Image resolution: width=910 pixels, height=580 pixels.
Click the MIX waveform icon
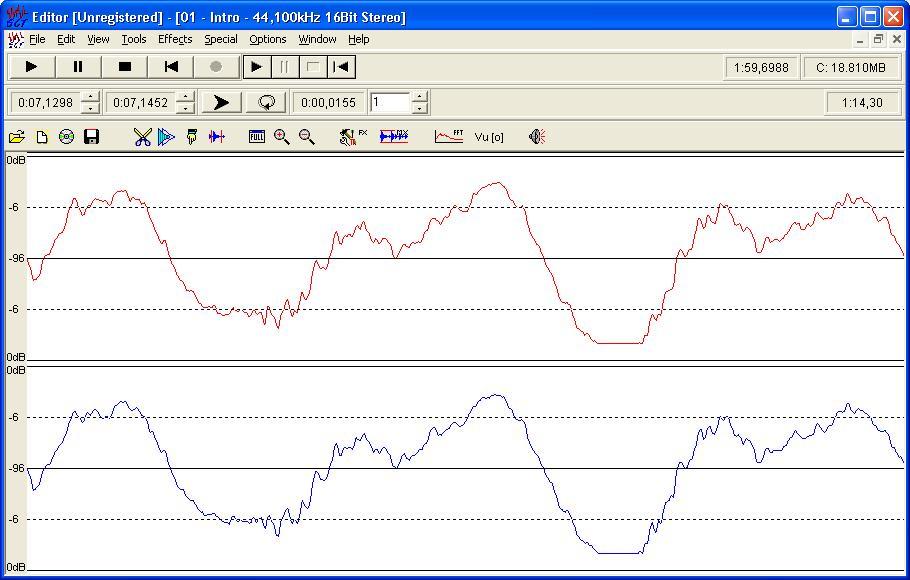[394, 137]
